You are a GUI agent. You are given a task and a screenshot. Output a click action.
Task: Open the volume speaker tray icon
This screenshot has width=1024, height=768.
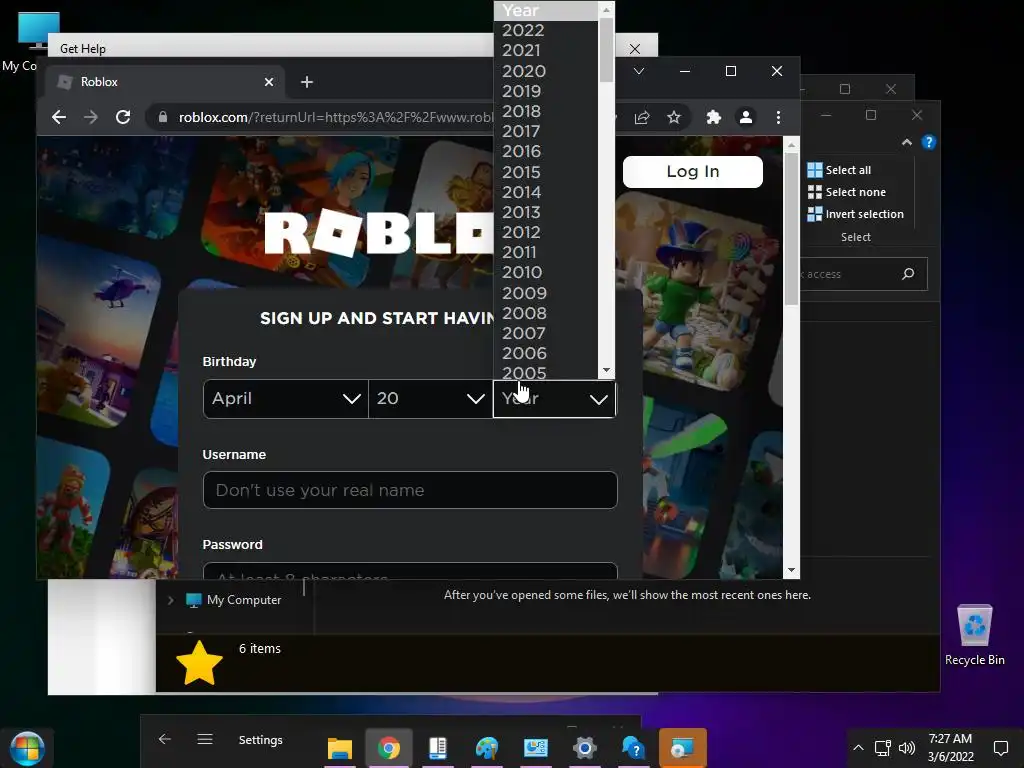906,748
